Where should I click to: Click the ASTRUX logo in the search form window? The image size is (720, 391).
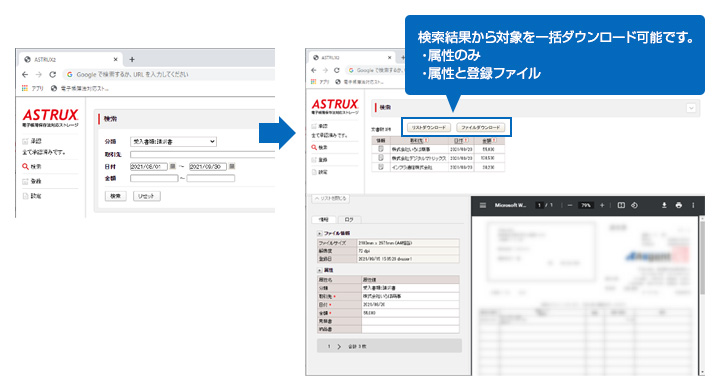click(51, 117)
